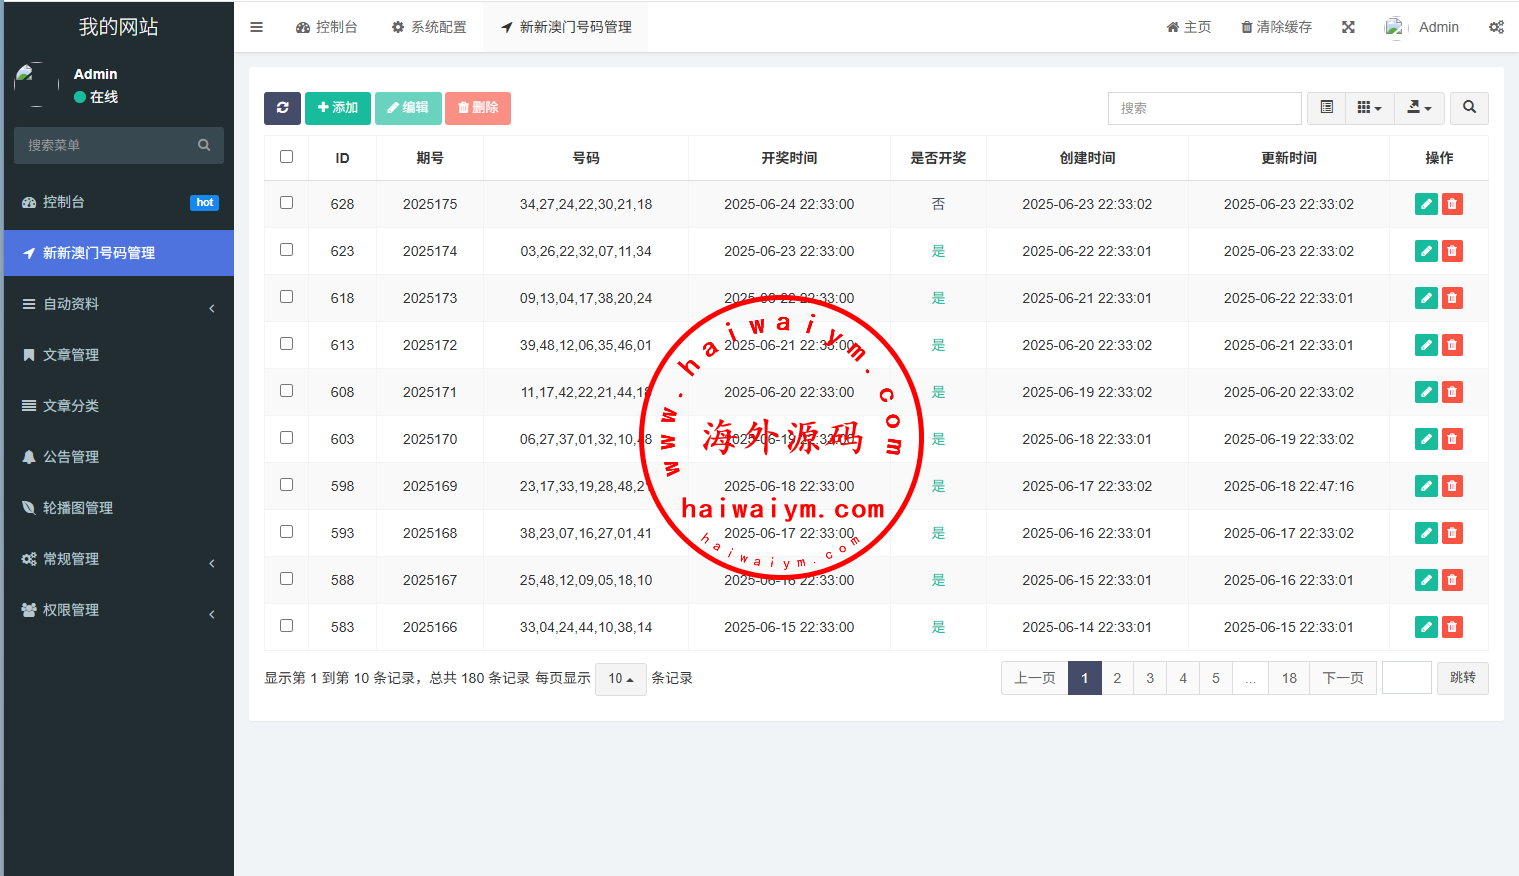Click the 搜索 input field above table
1519x876 pixels.
click(x=1204, y=108)
